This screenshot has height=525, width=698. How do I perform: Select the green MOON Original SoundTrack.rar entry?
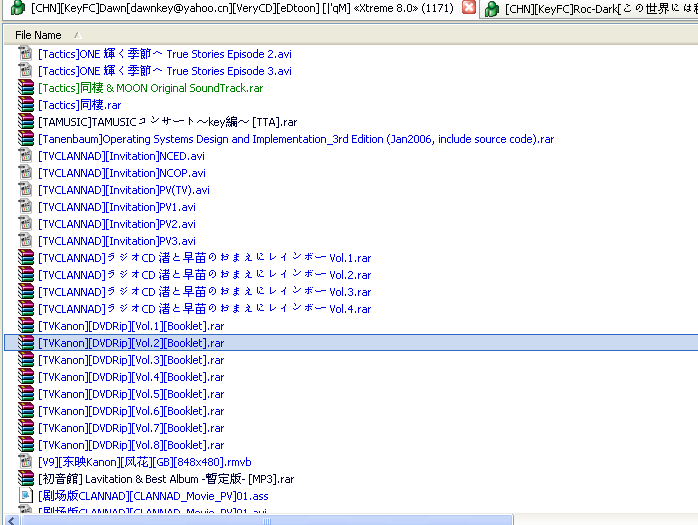pos(150,88)
